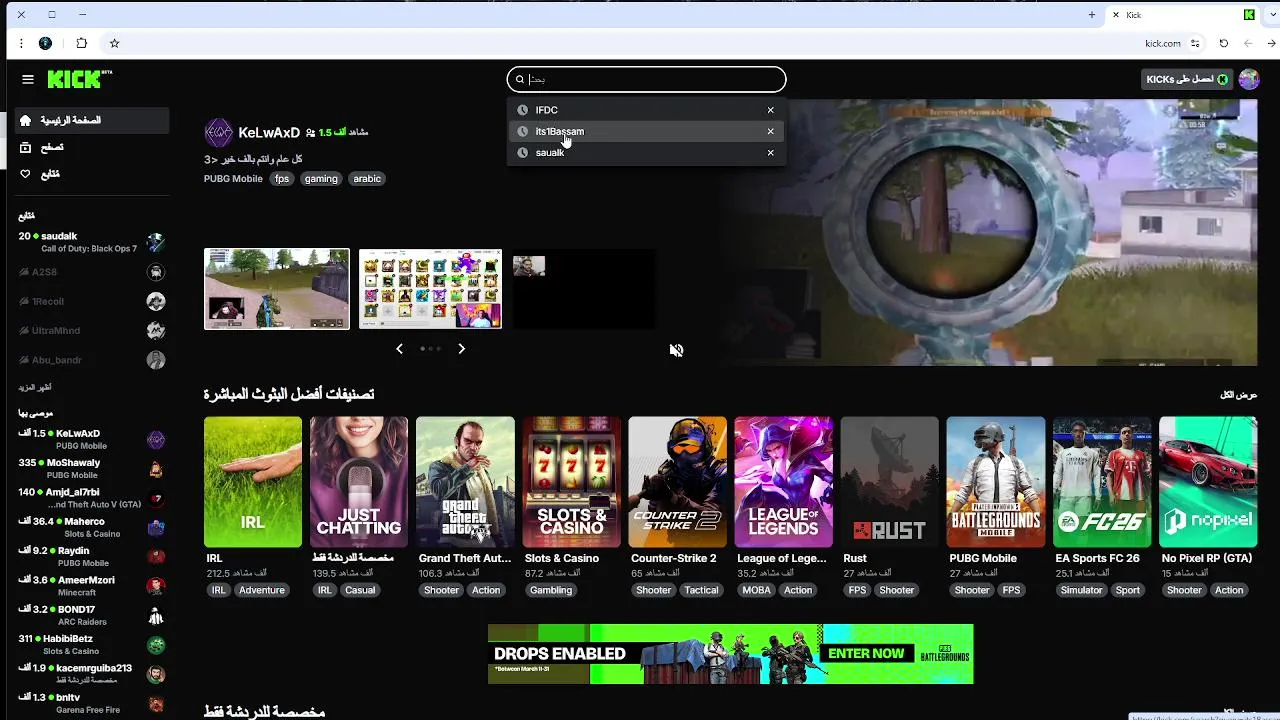Open offline channel Abu_bandr in sidebar
Viewport: 1280px width, 720px height.
point(92,360)
